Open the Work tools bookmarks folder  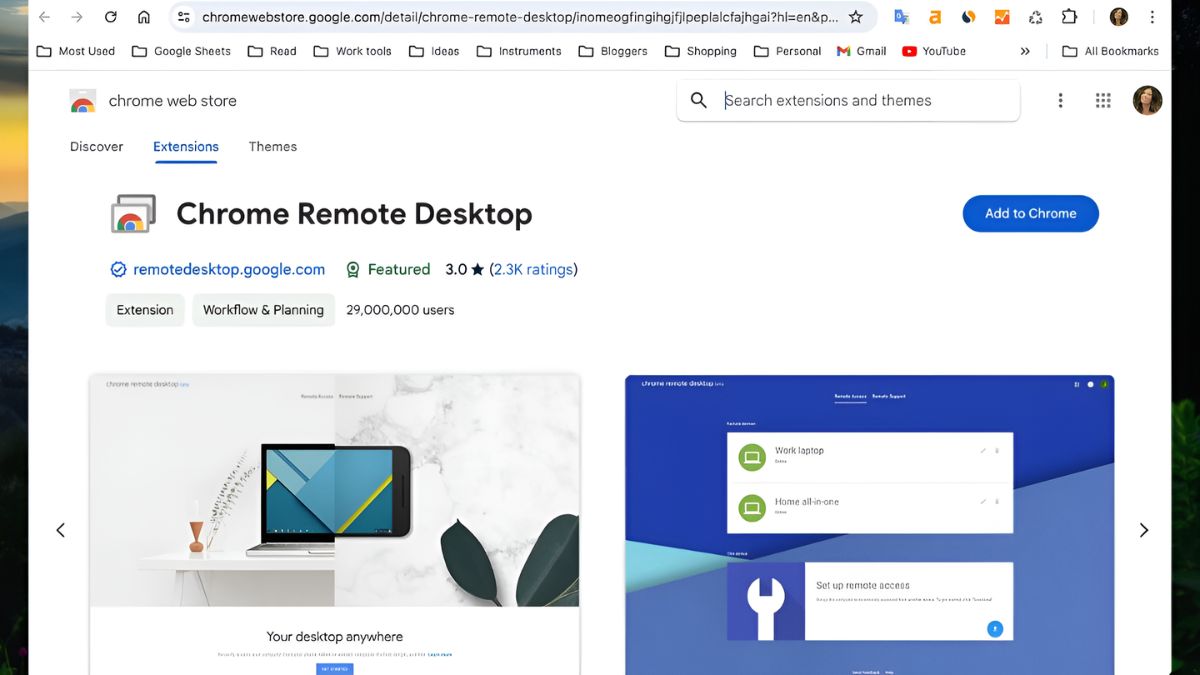click(x=352, y=51)
